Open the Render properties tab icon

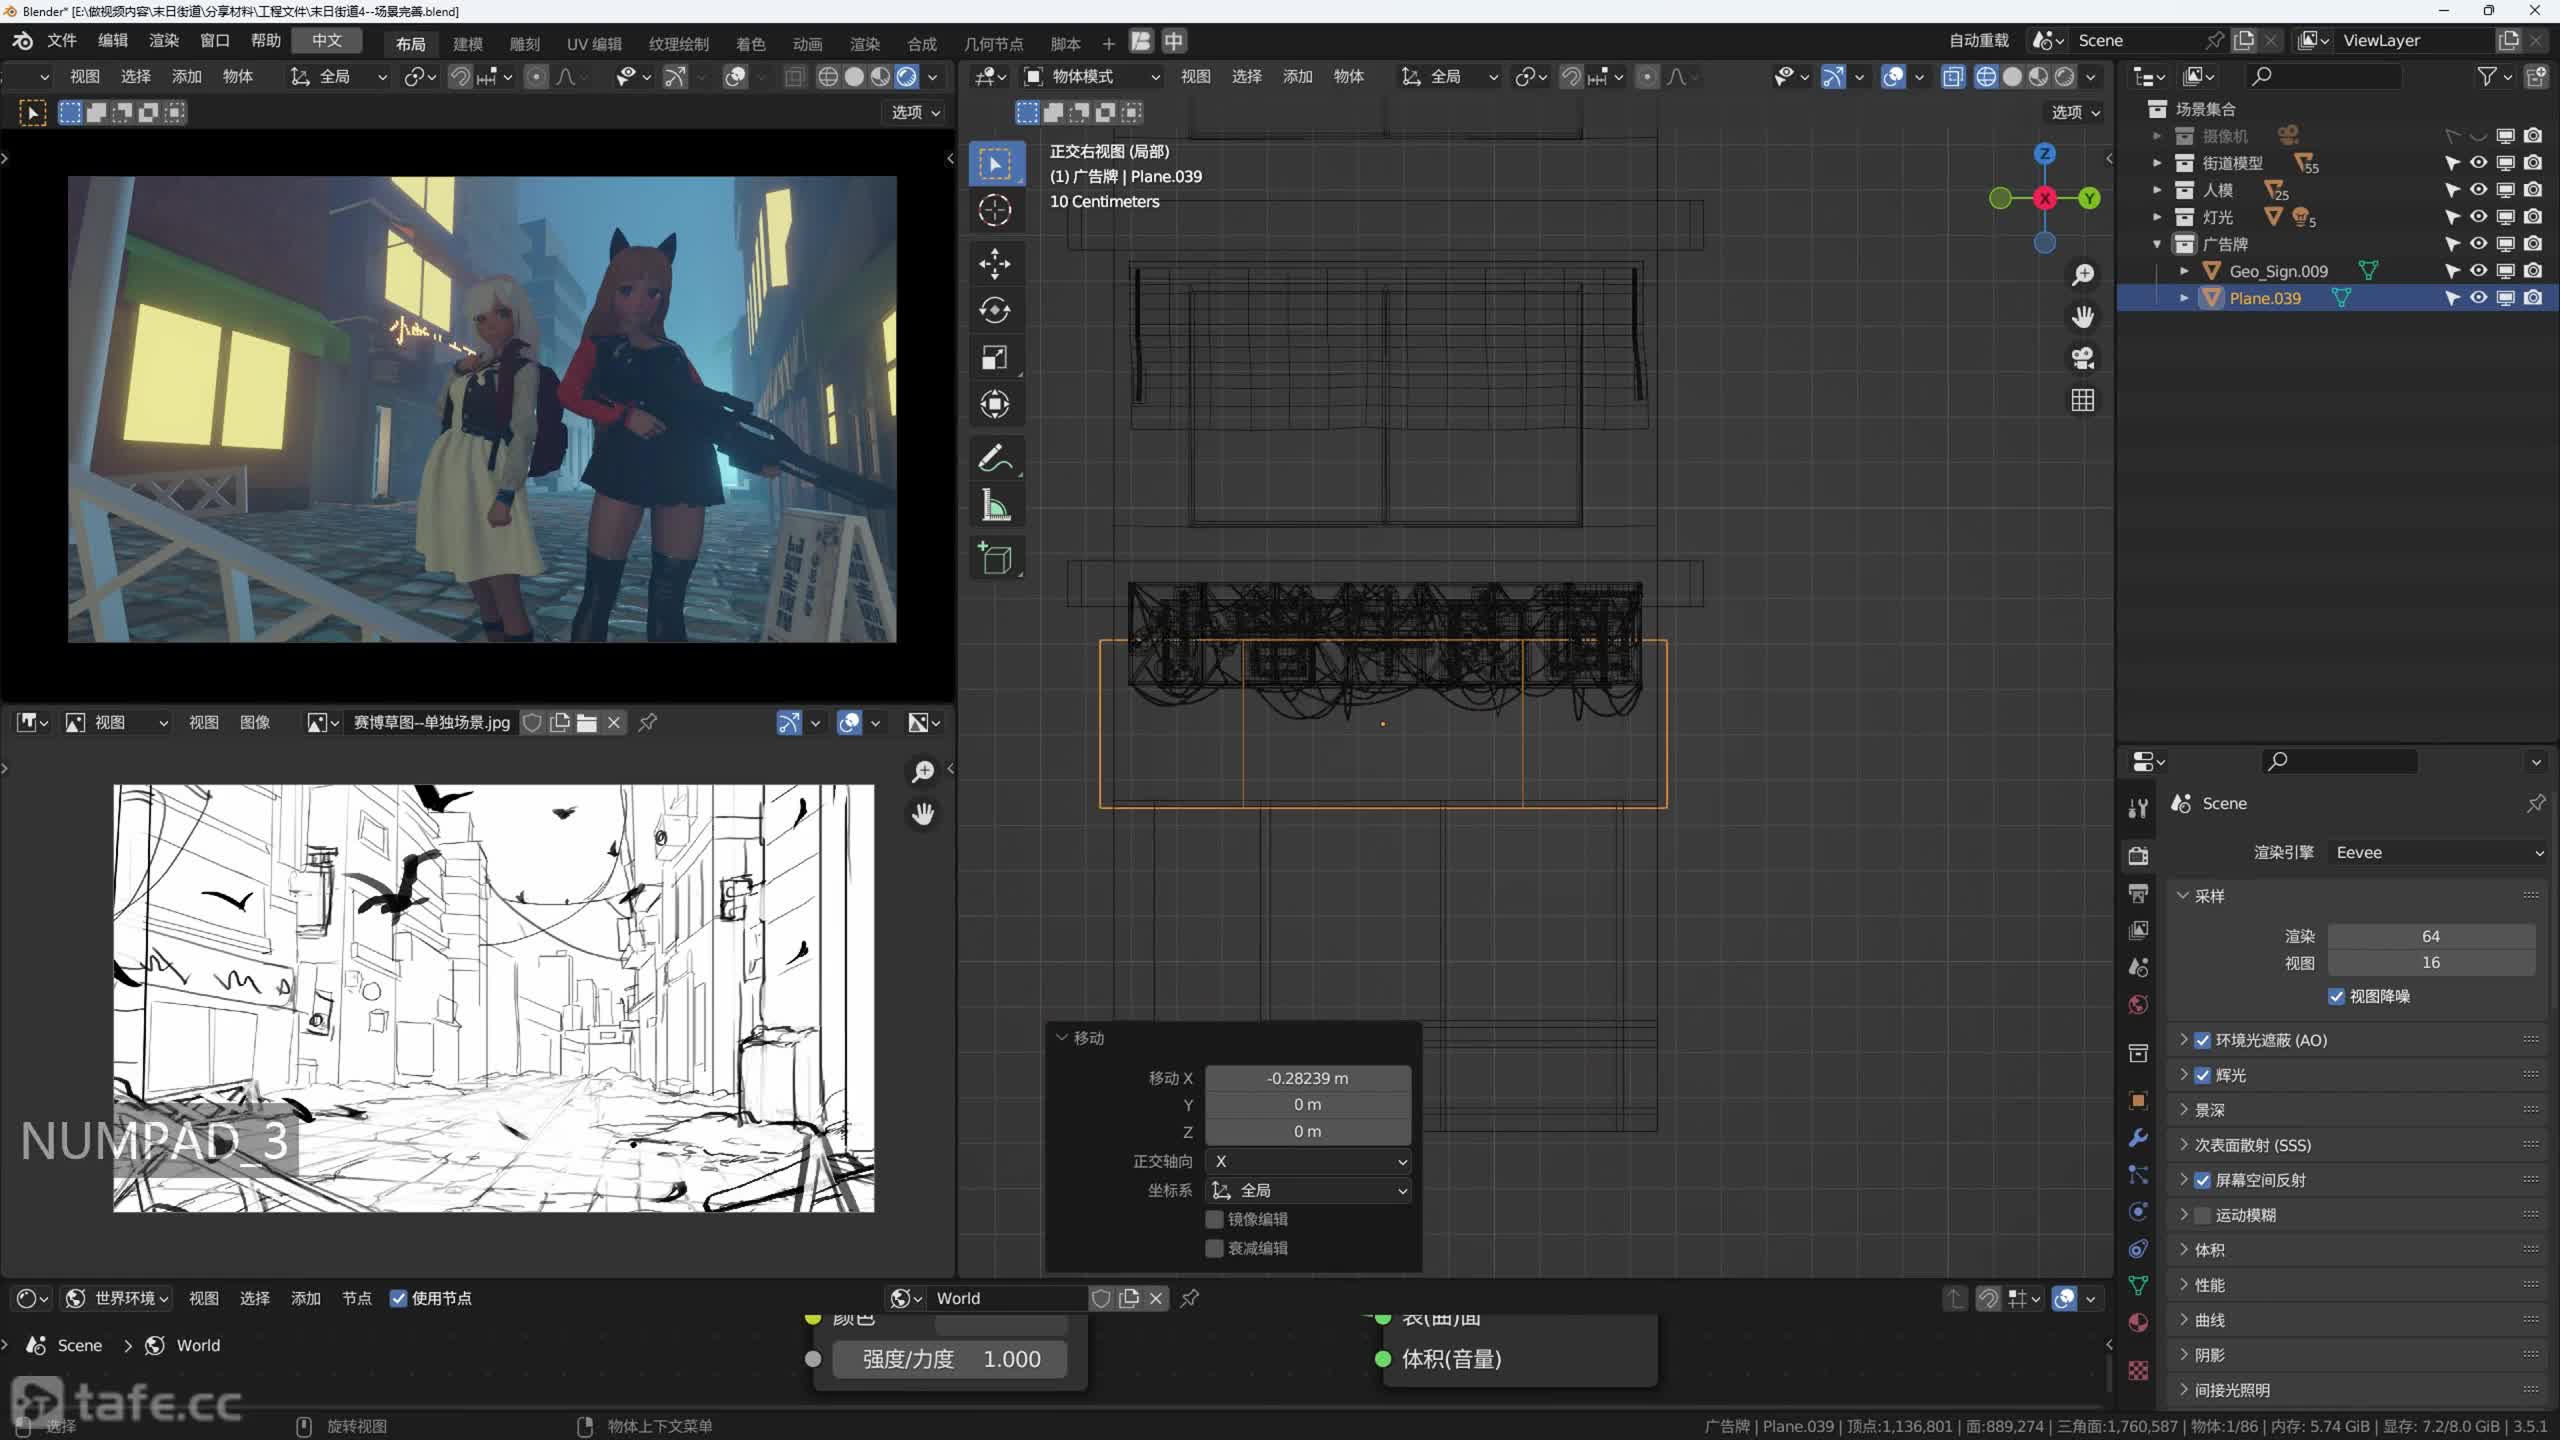tap(2138, 855)
